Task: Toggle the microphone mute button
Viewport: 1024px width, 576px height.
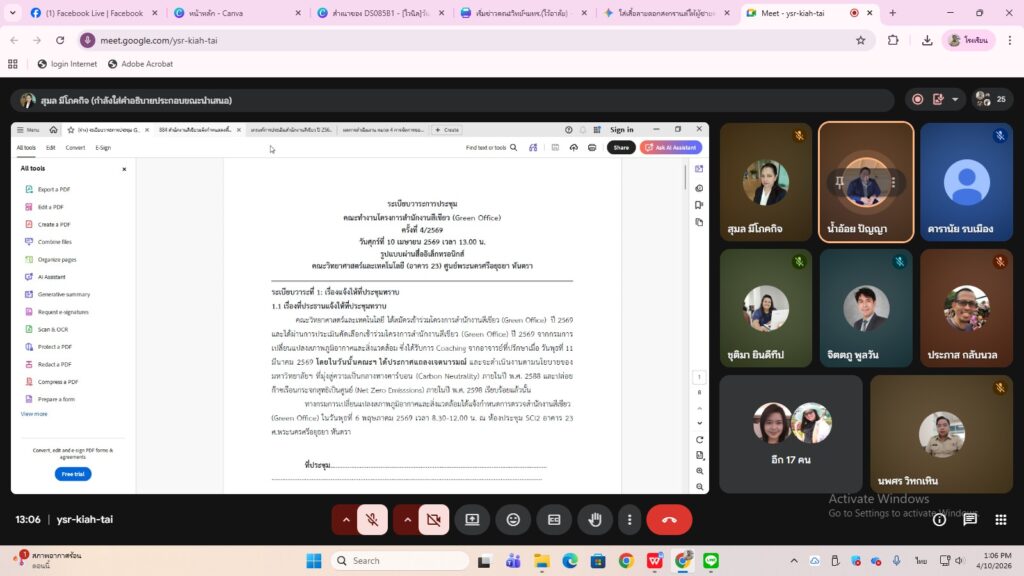Action: 372,520
